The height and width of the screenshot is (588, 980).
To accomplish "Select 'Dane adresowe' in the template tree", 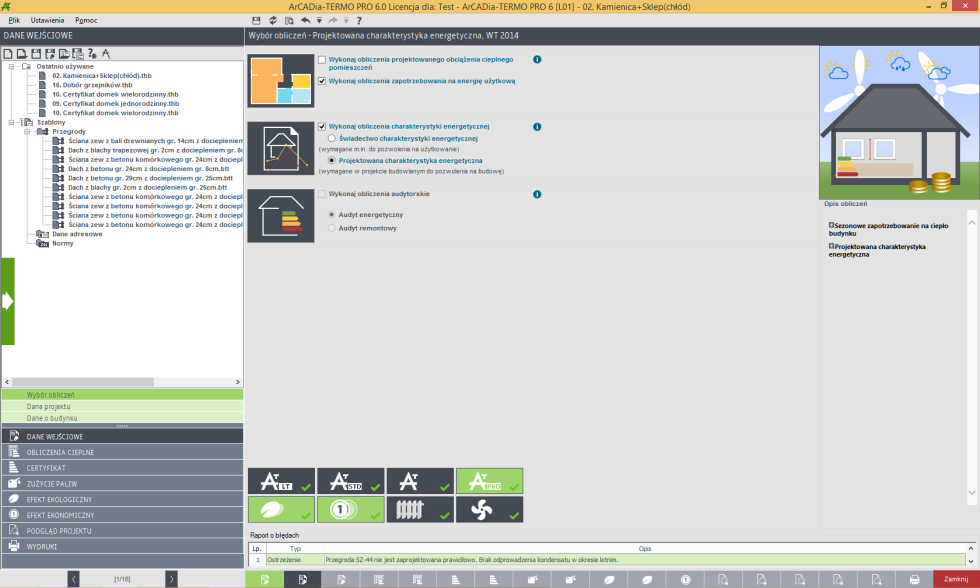I will coord(78,234).
